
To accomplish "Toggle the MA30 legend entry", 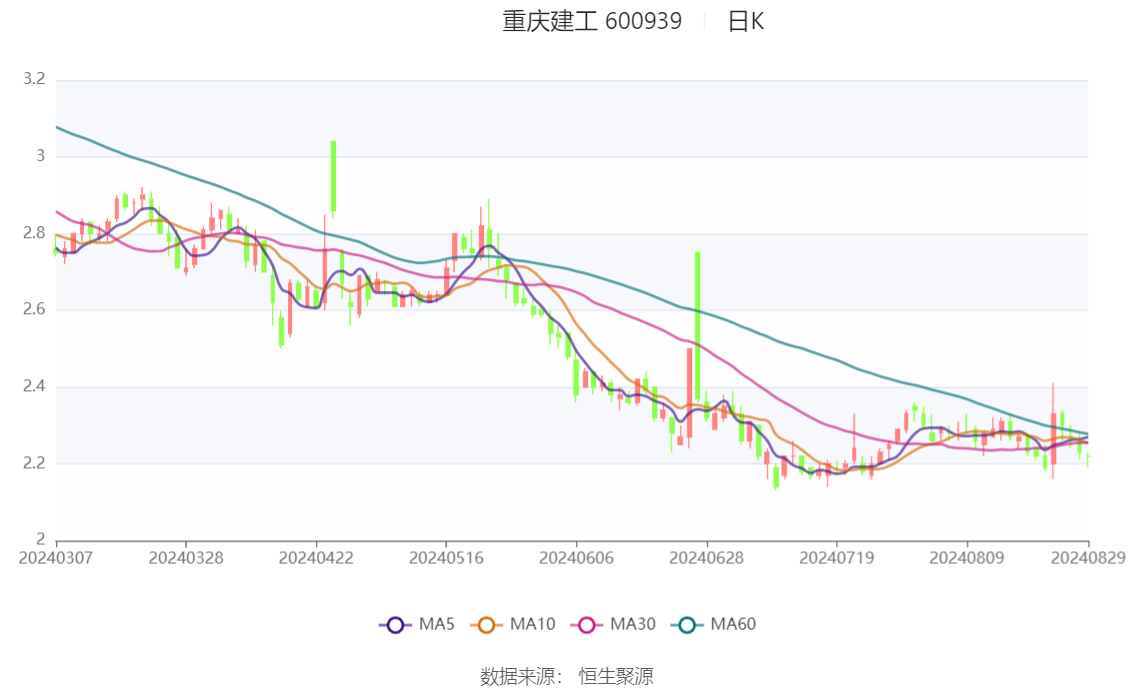I will 613,625.
